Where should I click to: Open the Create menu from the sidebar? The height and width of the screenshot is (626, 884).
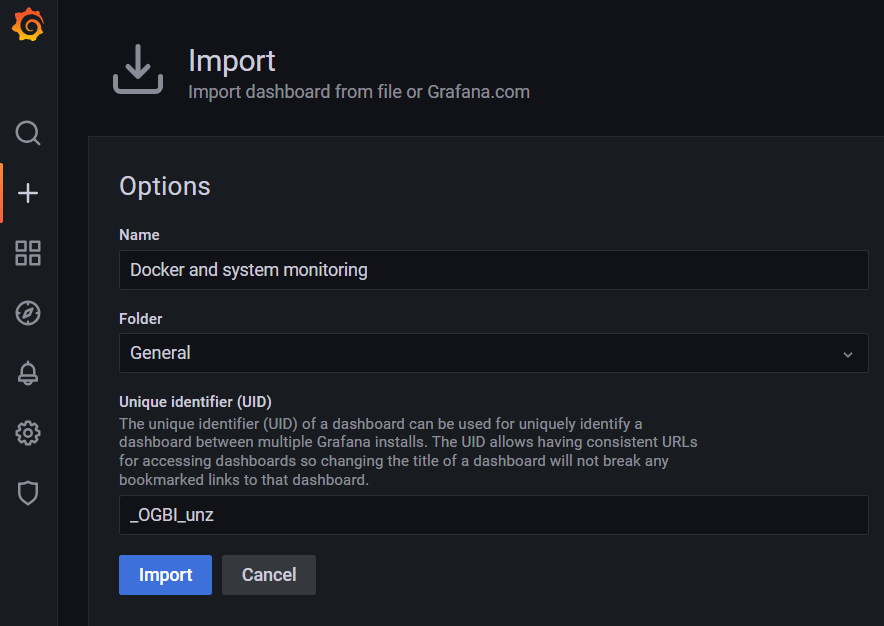point(27,193)
